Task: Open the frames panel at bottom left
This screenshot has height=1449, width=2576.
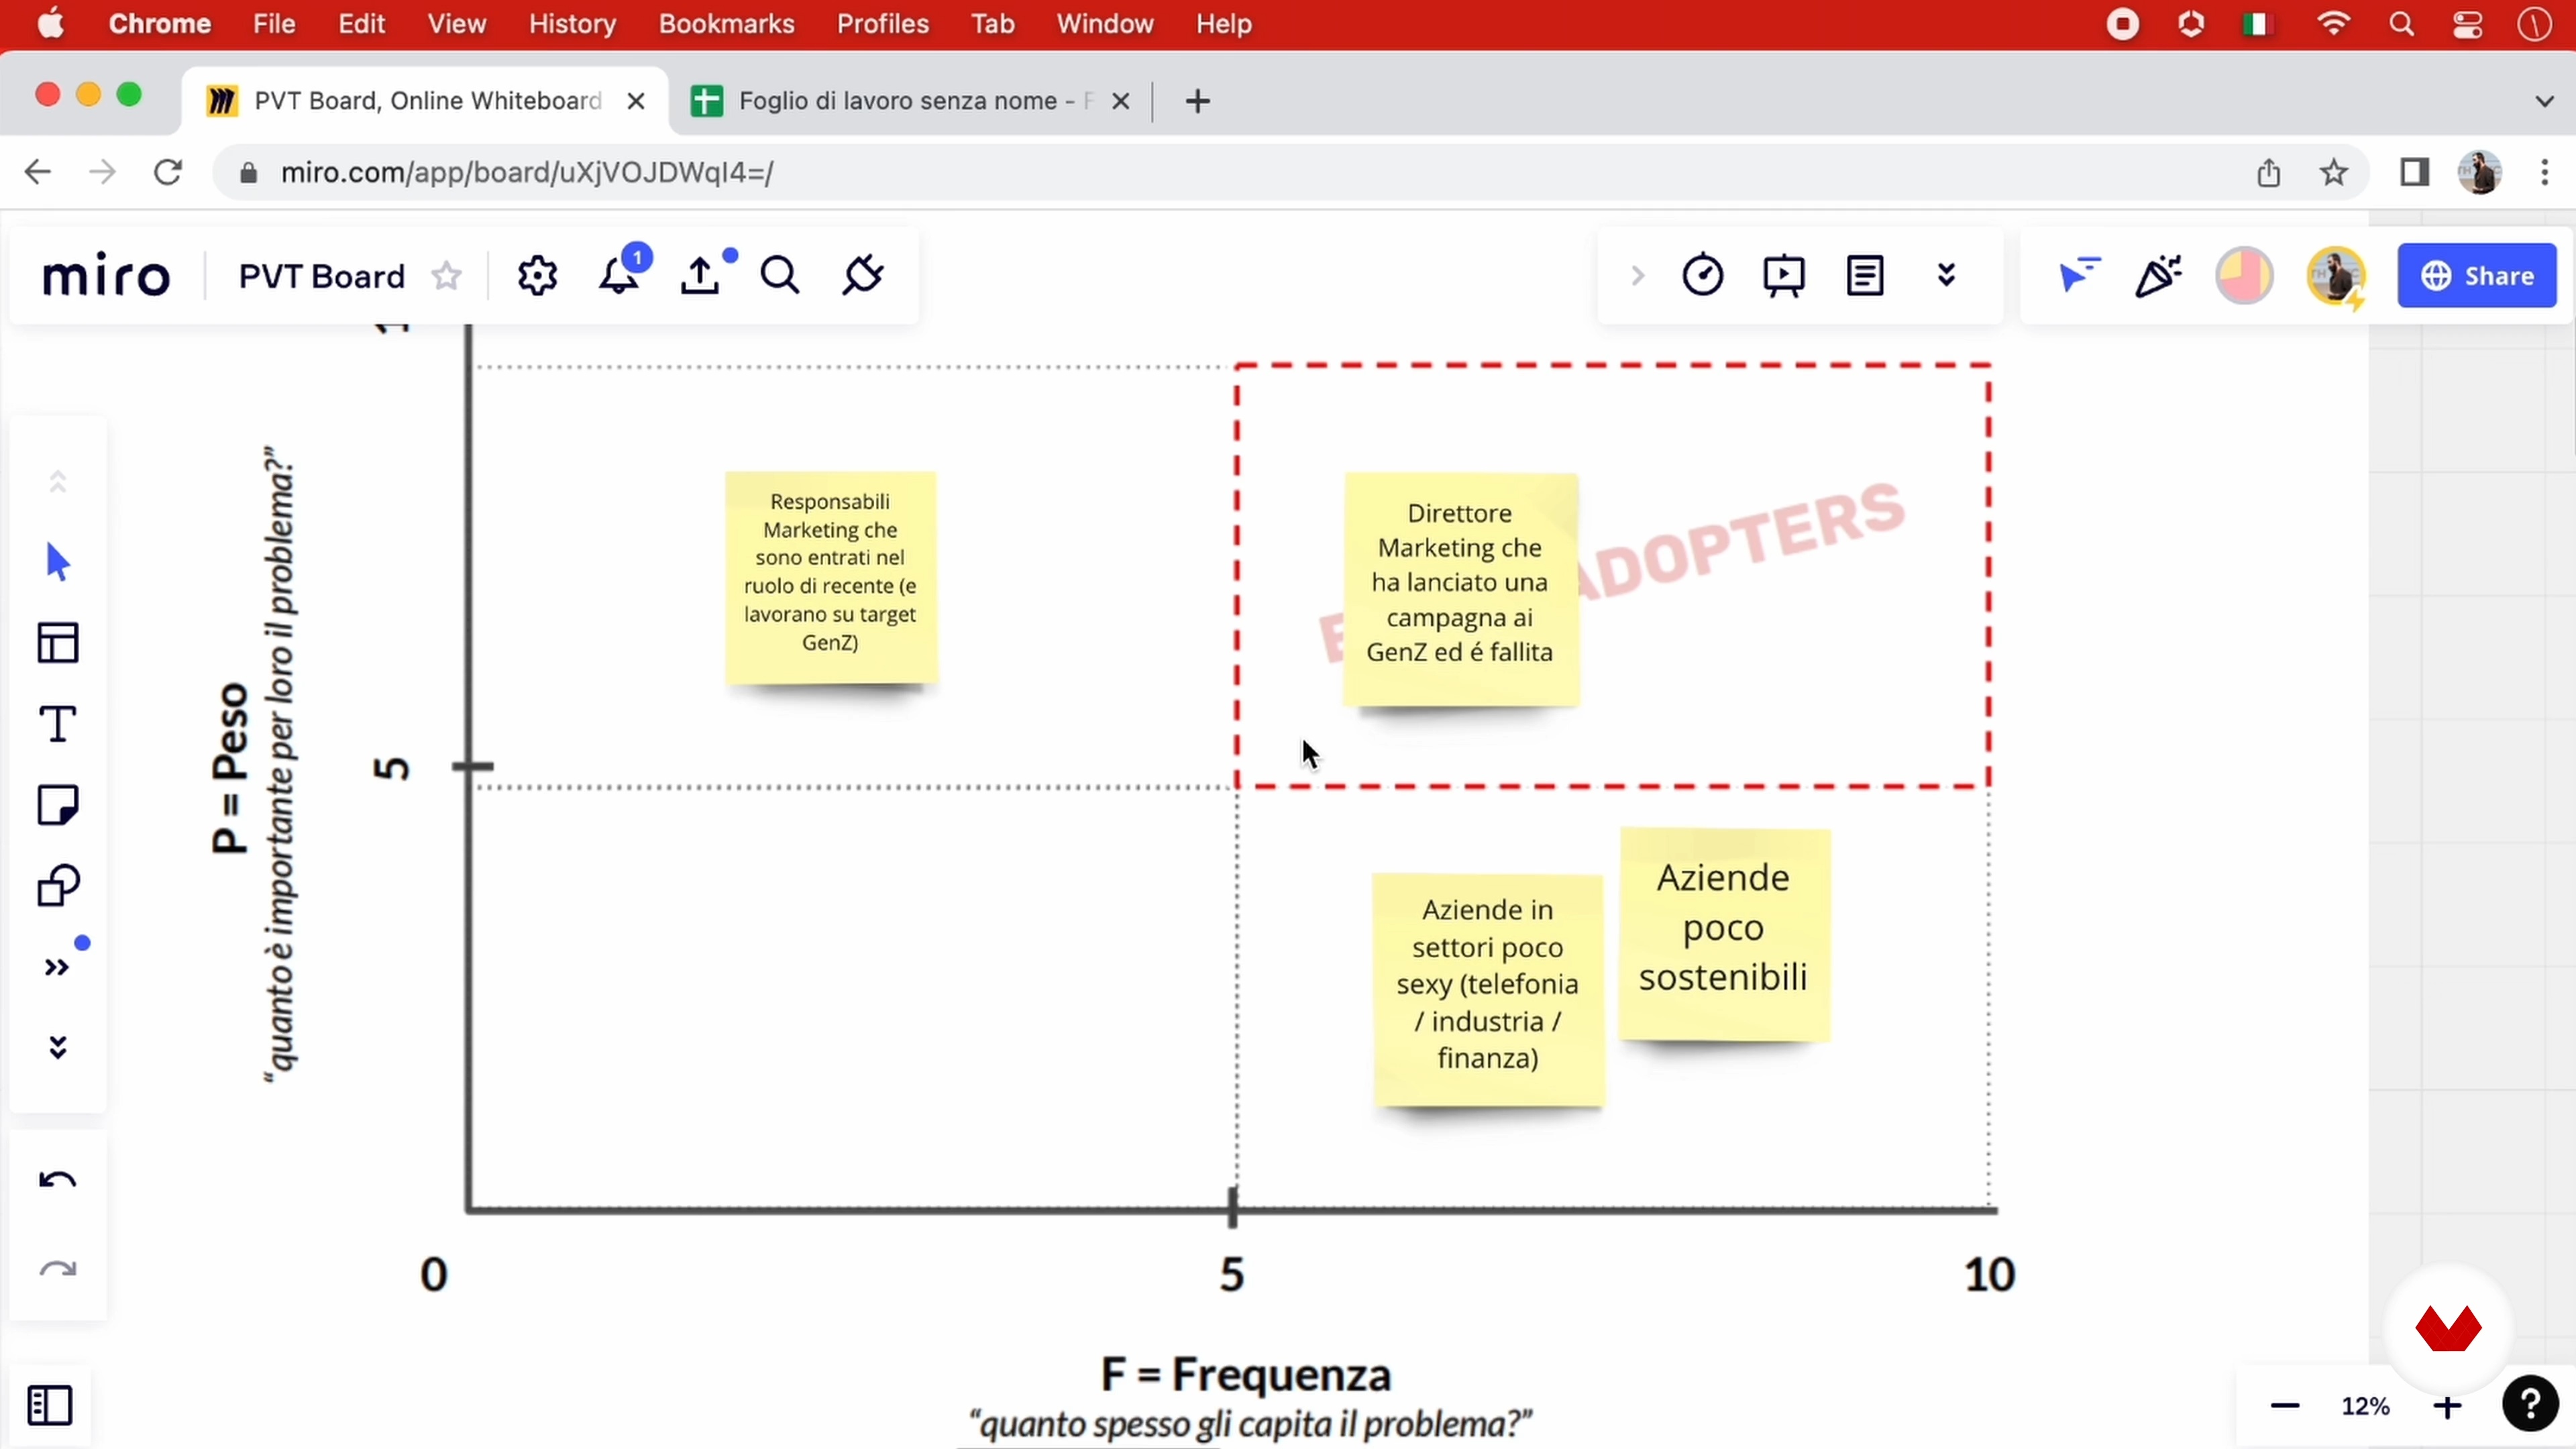Action: coord(50,1405)
